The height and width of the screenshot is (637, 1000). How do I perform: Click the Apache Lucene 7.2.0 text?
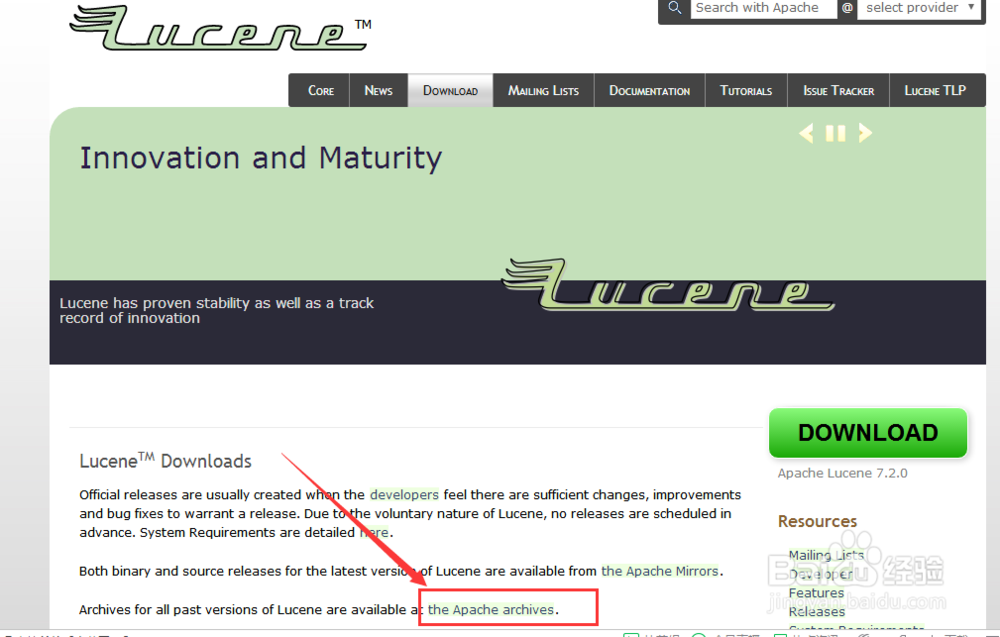click(x=842, y=473)
